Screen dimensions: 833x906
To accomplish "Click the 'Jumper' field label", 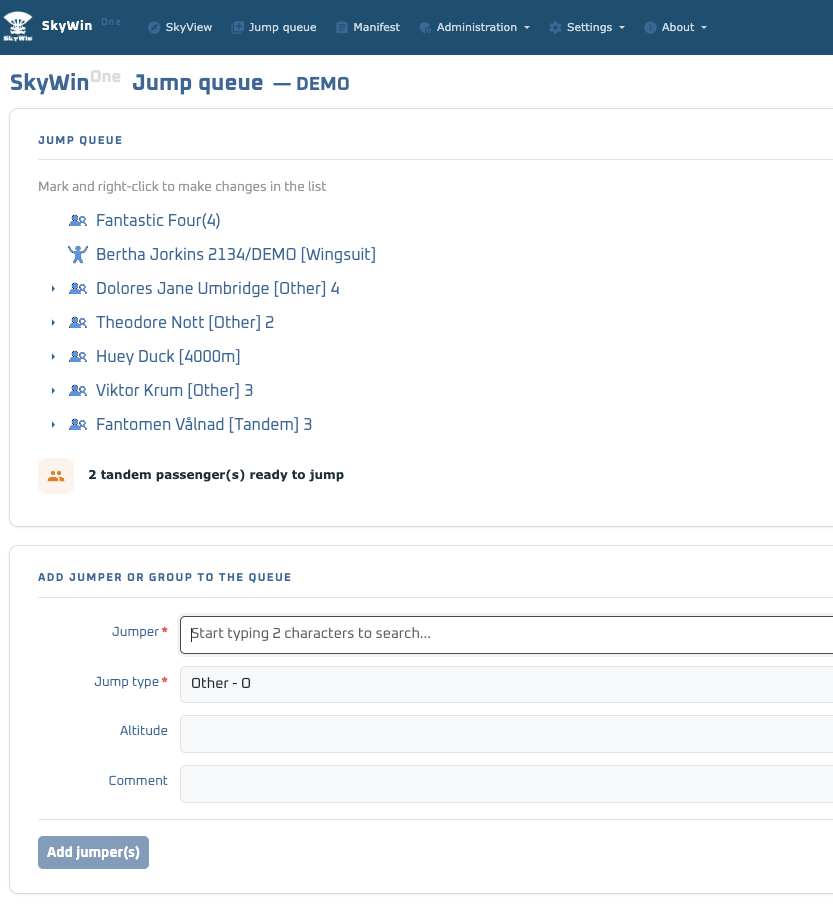I will pyautogui.click(x=135, y=632).
